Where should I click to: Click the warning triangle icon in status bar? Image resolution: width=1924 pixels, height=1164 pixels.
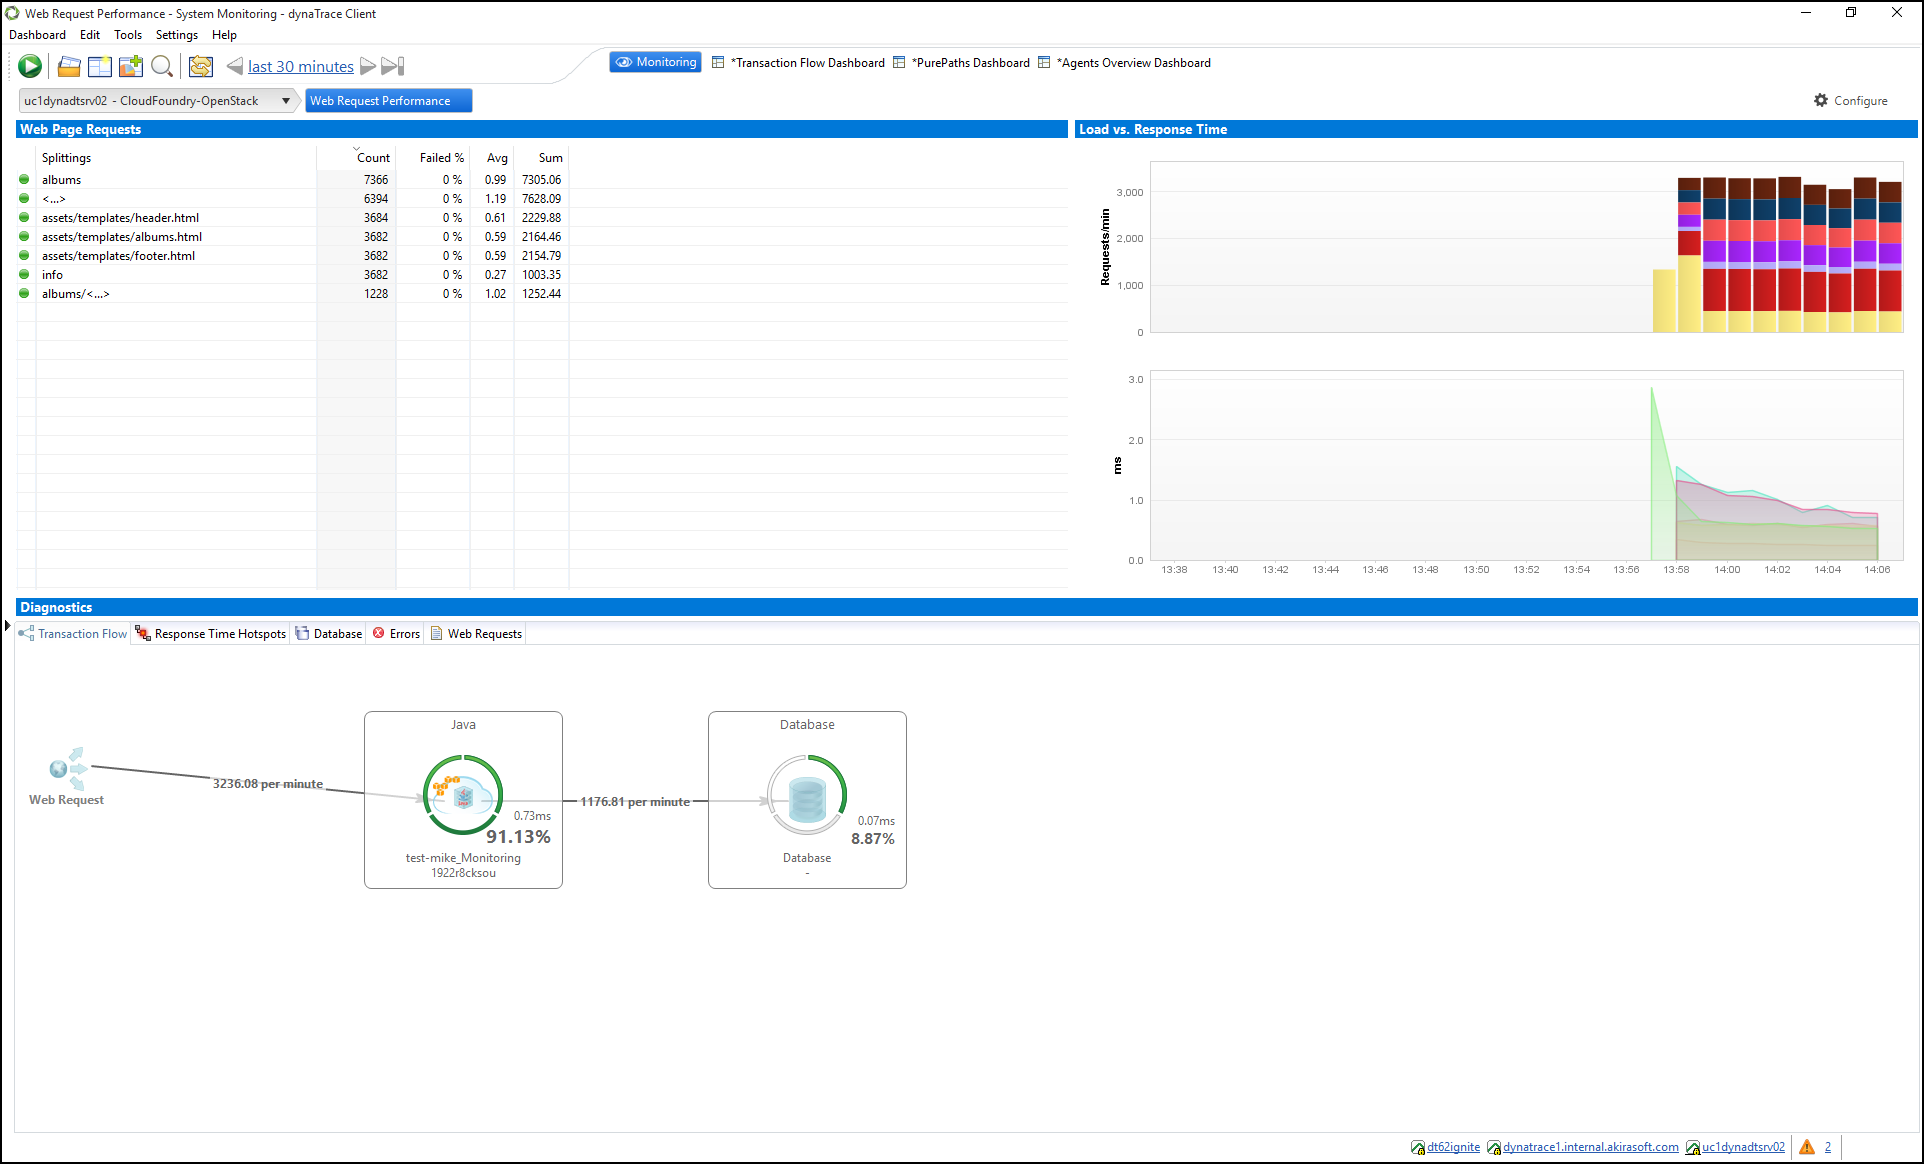[1807, 1147]
